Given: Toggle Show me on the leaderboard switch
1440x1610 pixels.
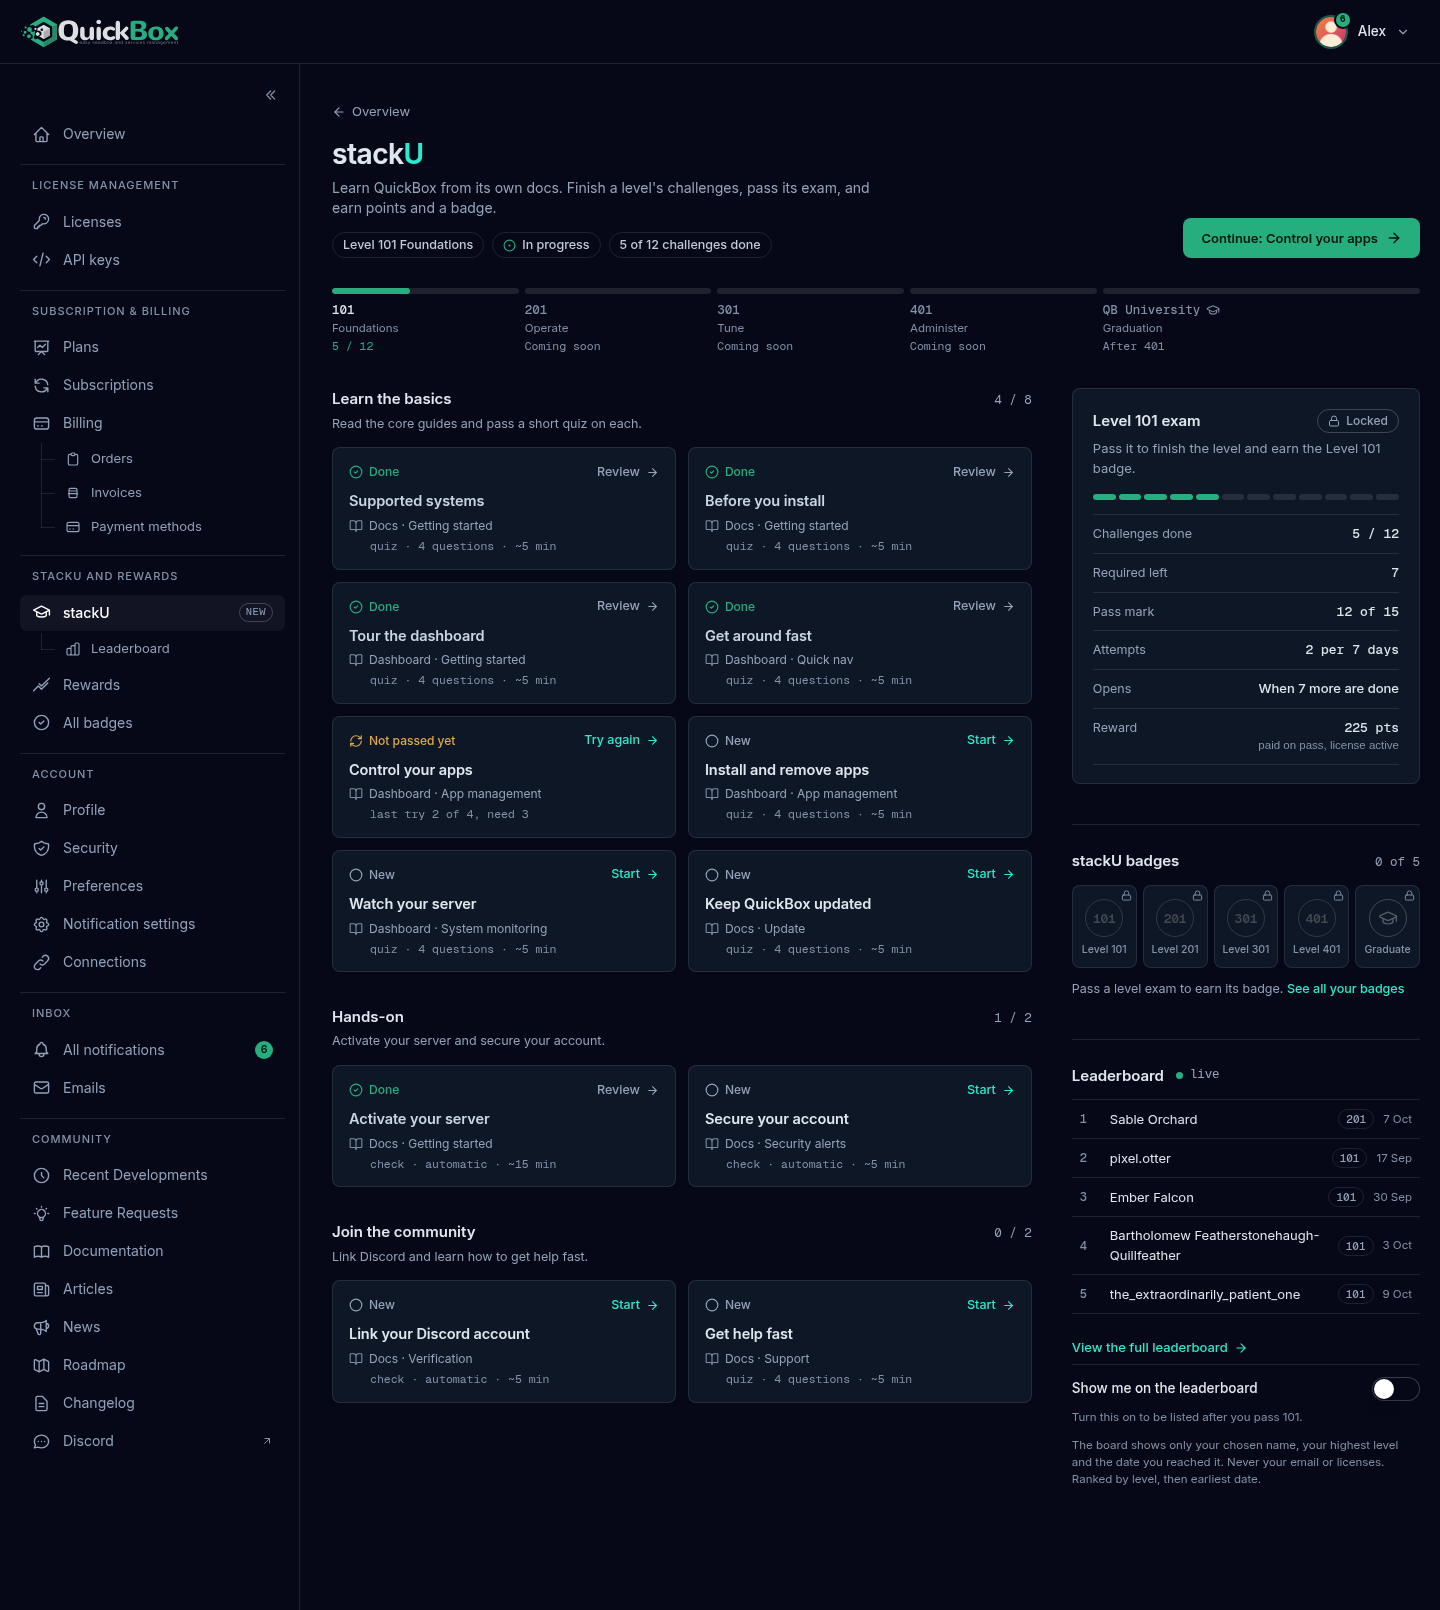Looking at the screenshot, I should (1396, 1388).
